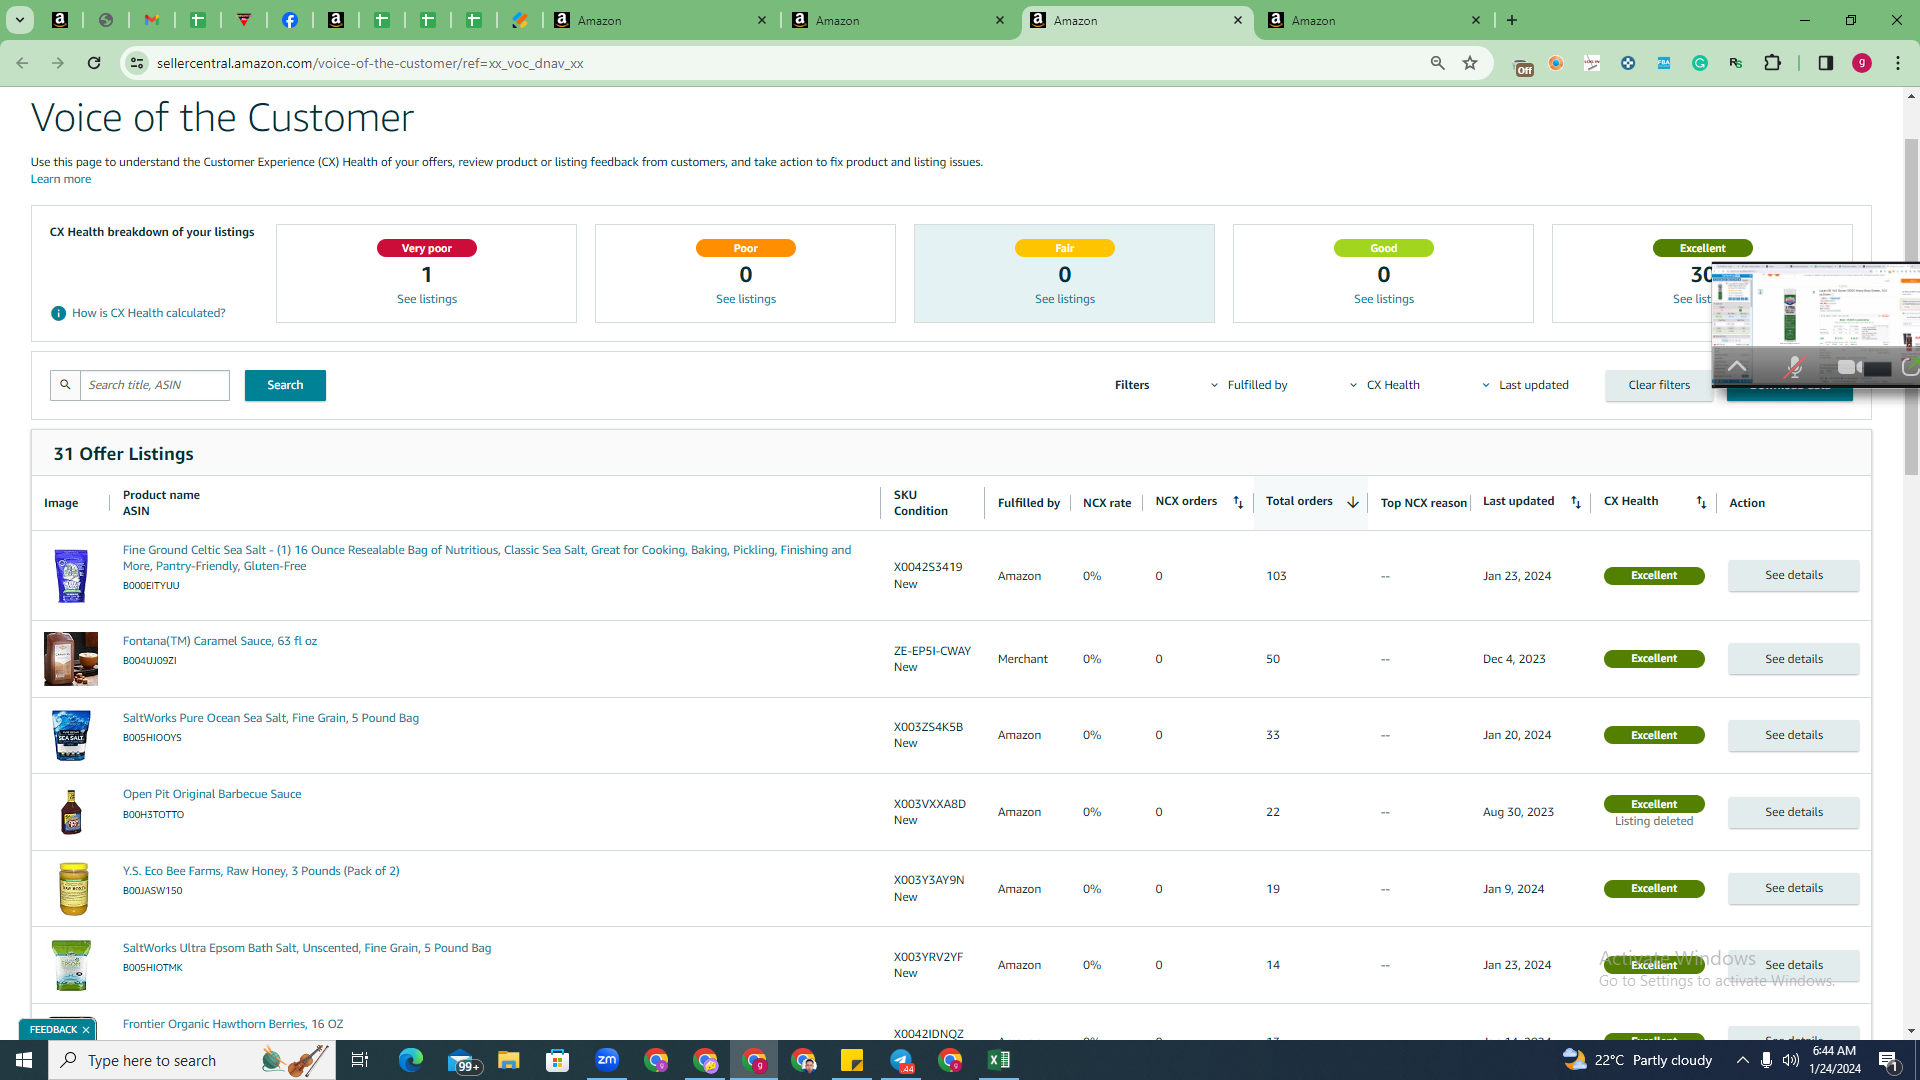
Task: See listings under Poor
Action: [746, 299]
